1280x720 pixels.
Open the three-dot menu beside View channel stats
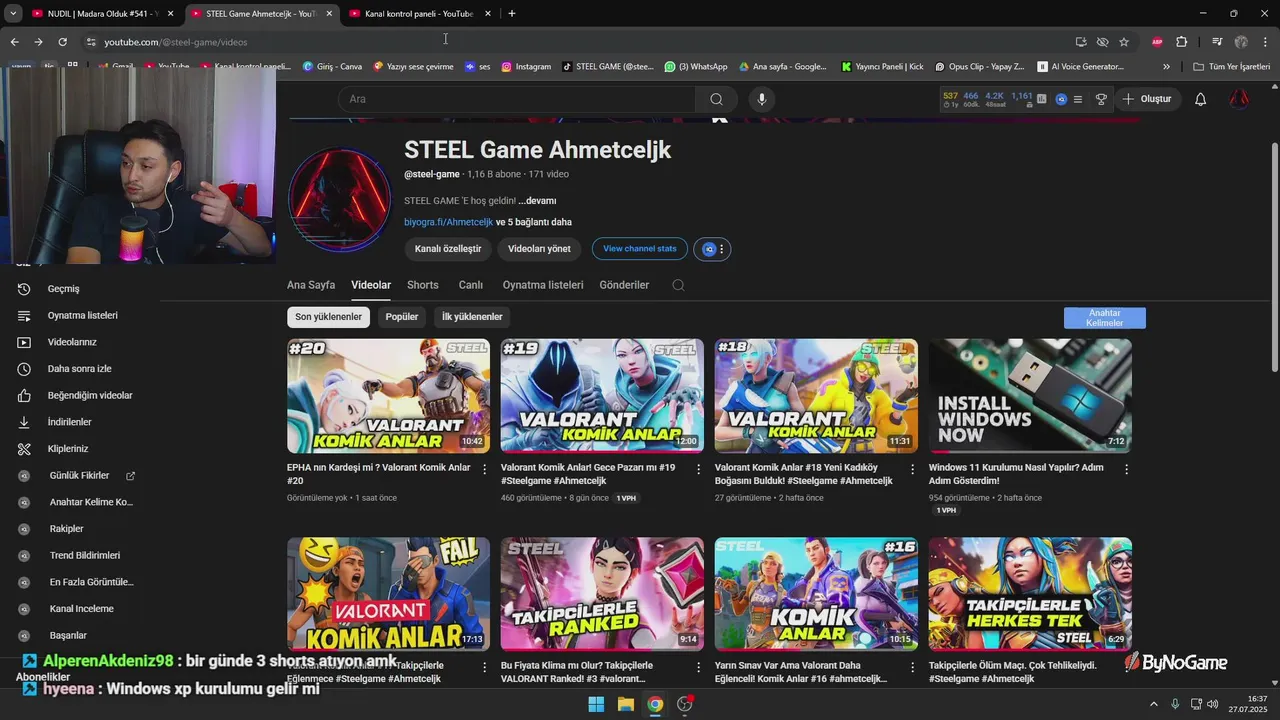click(x=721, y=249)
